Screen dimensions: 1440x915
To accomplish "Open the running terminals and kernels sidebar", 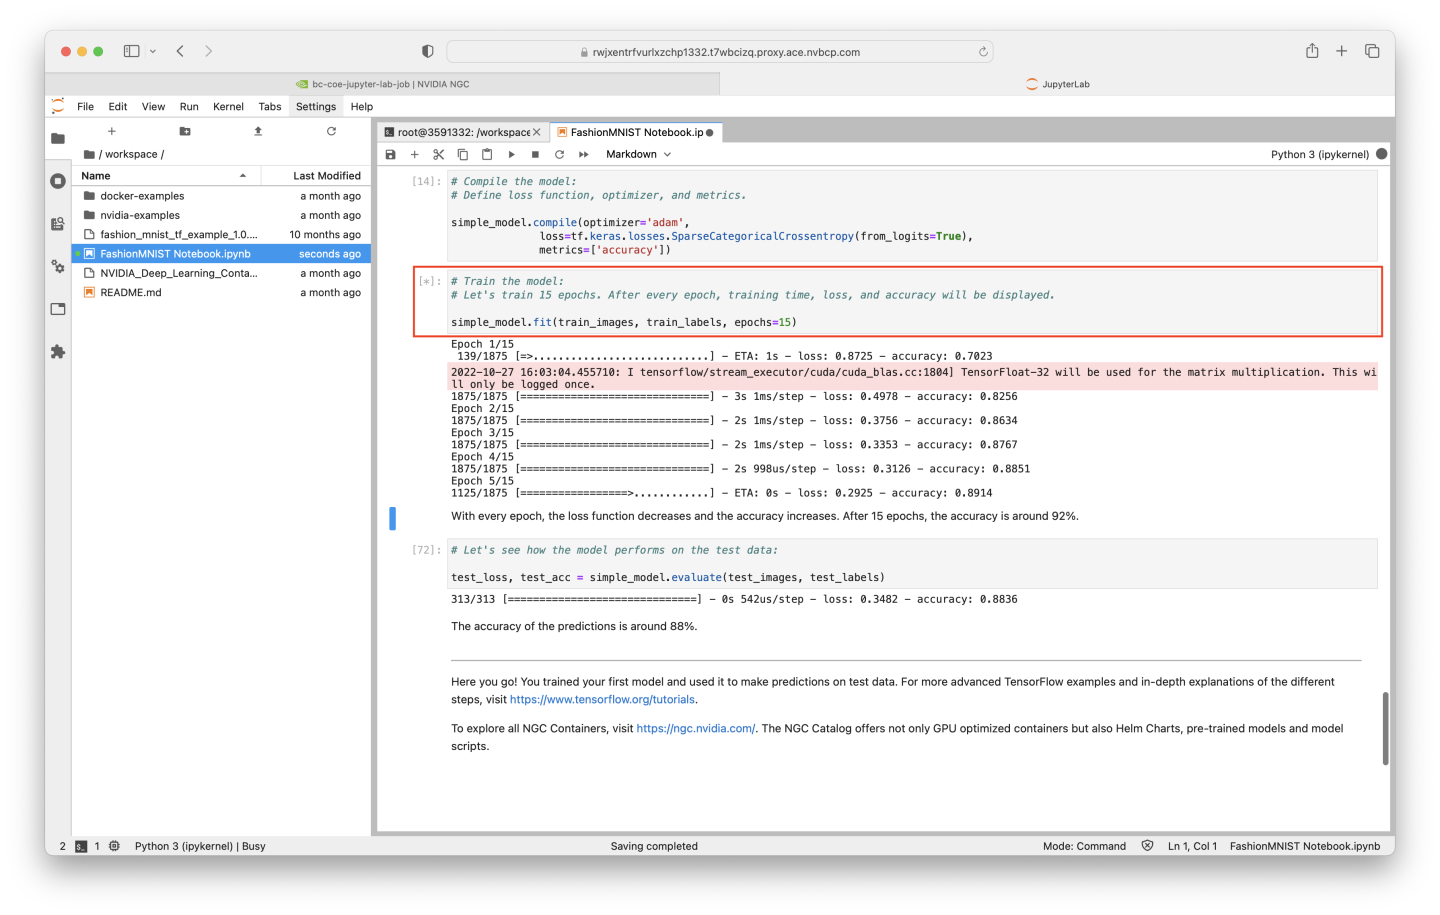I will coord(57,182).
